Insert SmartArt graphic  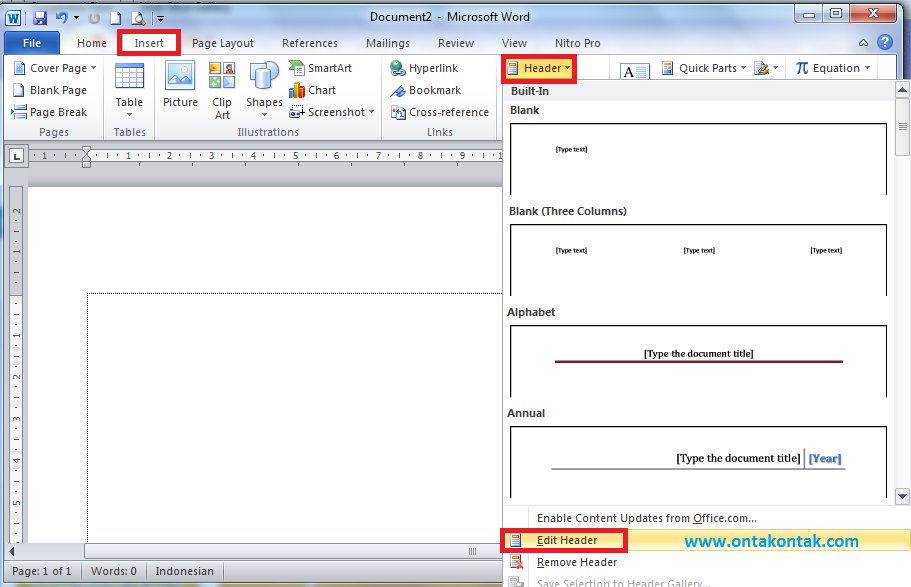[x=321, y=68]
